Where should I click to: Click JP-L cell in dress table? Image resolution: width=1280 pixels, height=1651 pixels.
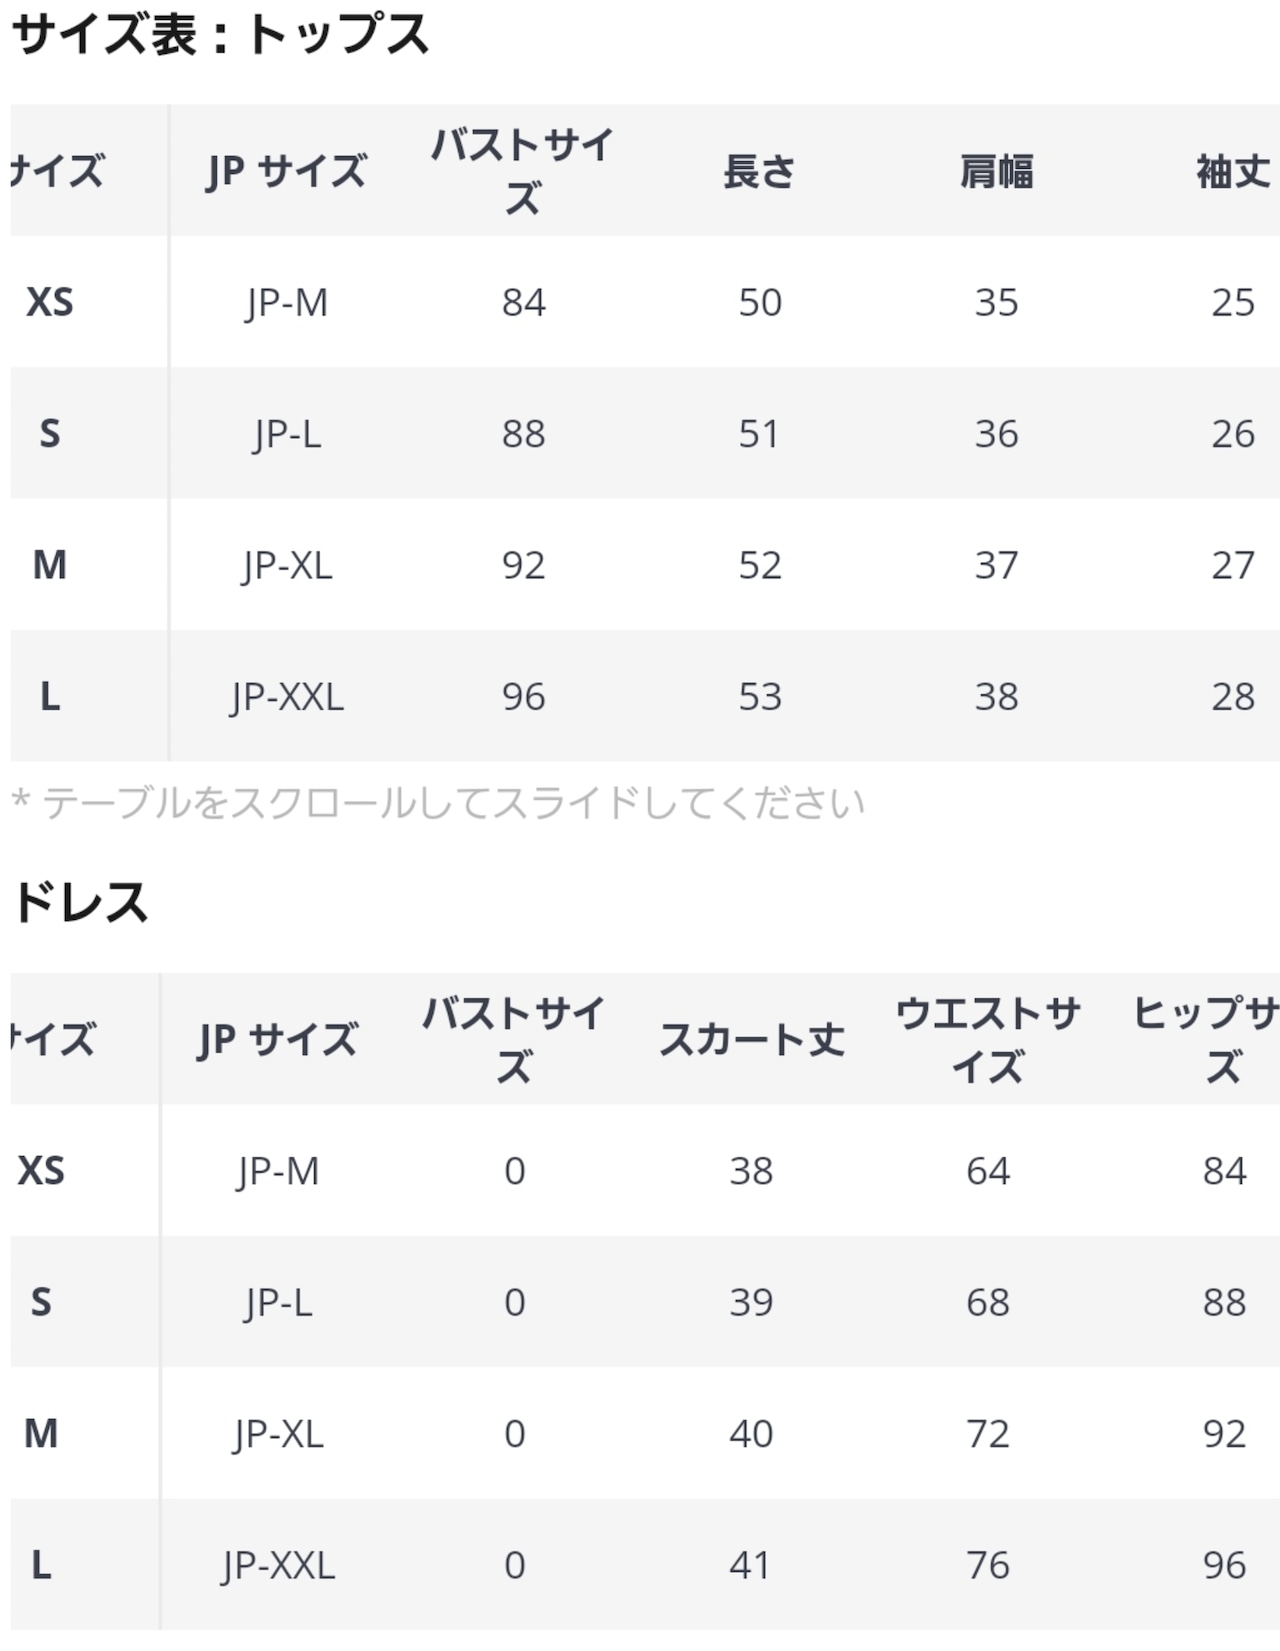pyautogui.click(x=278, y=1302)
